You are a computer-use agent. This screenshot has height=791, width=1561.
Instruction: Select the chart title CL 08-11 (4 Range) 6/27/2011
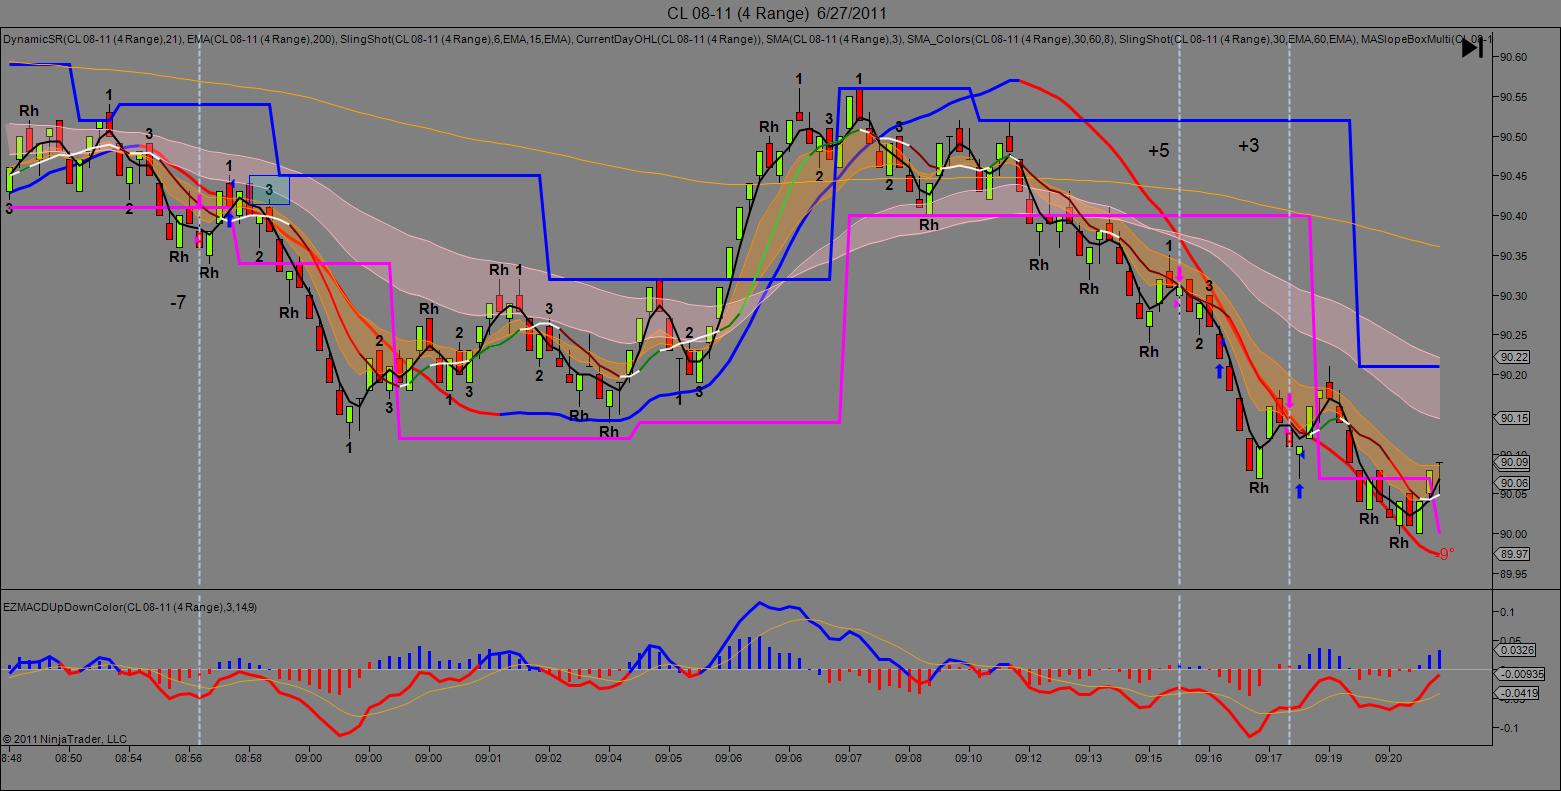pos(776,13)
